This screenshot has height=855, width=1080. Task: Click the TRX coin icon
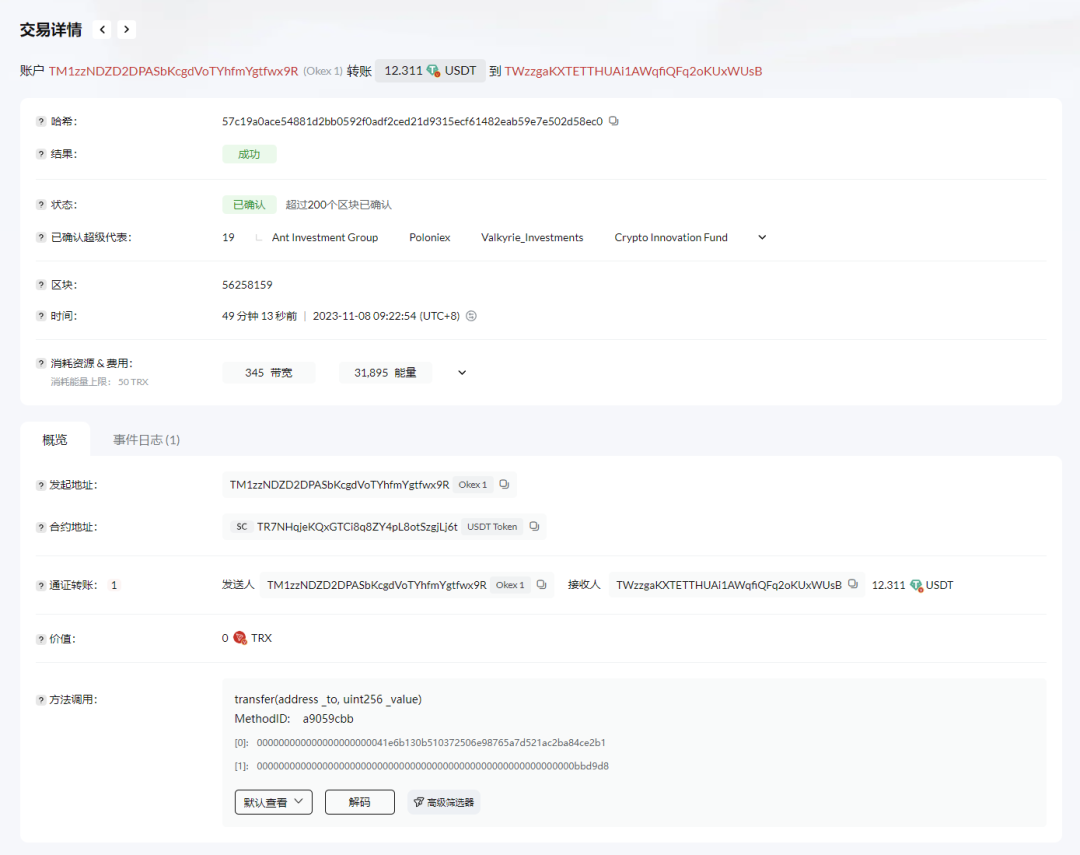(240, 638)
